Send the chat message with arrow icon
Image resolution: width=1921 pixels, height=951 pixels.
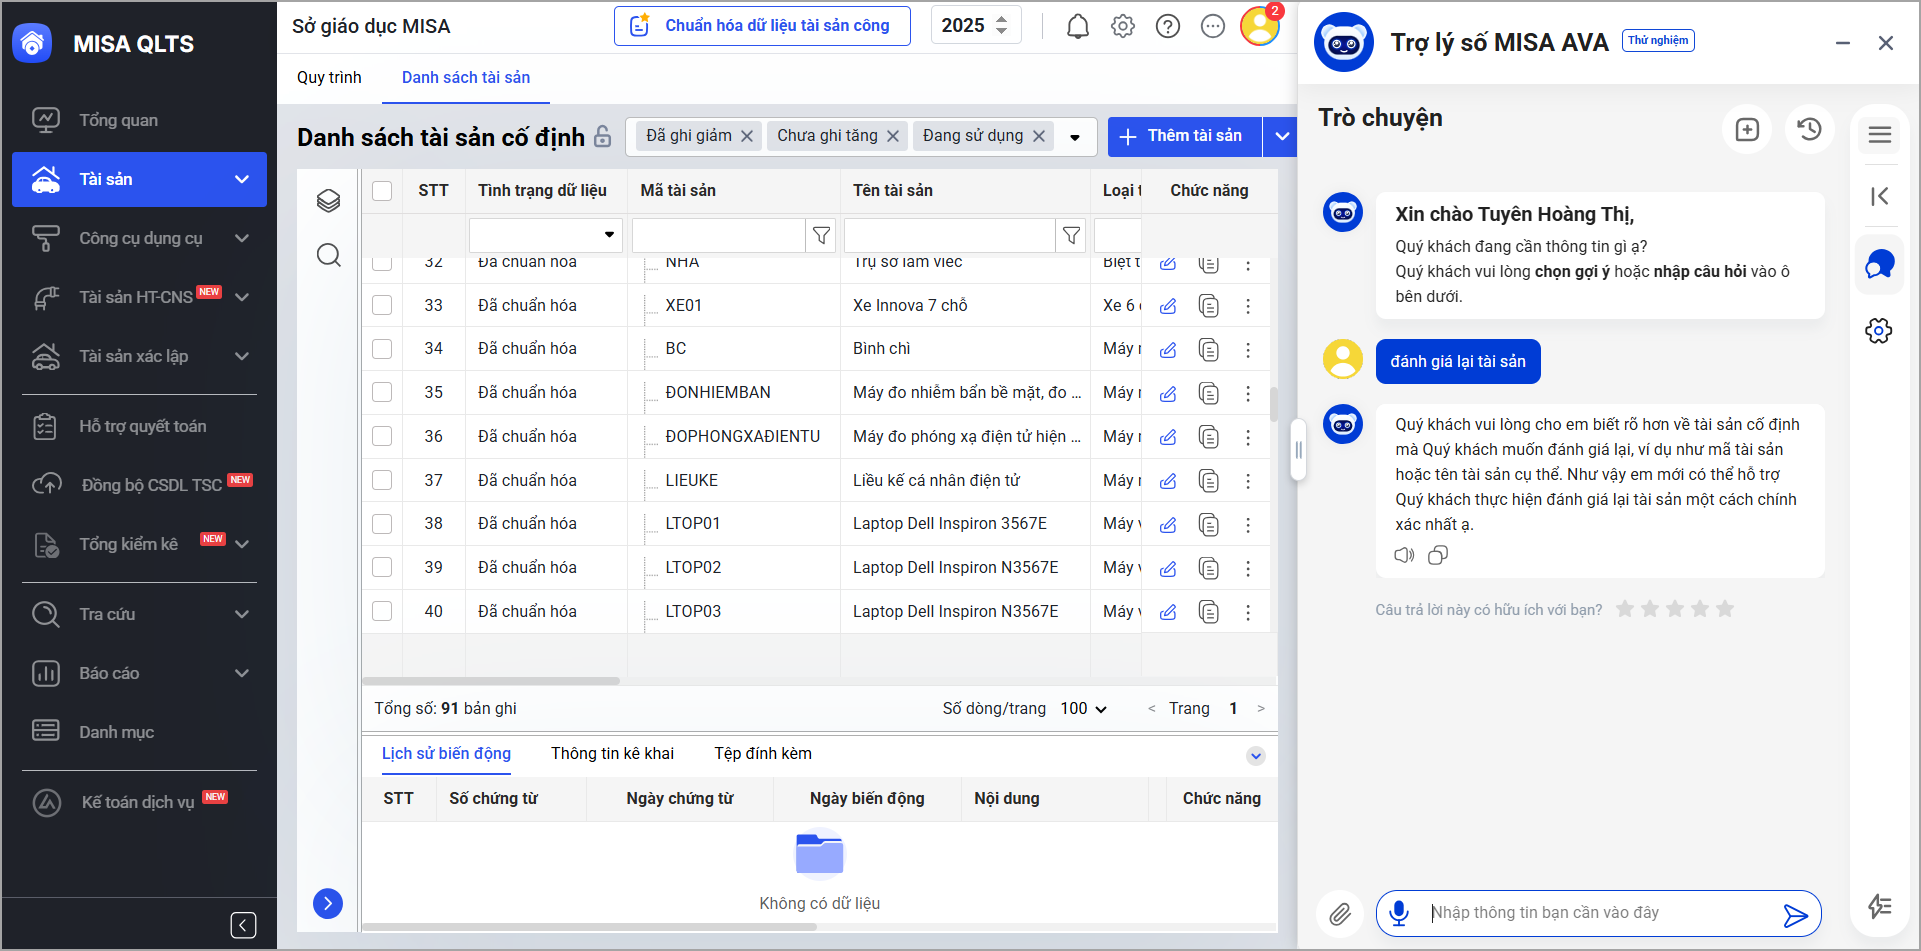pyautogui.click(x=1795, y=915)
